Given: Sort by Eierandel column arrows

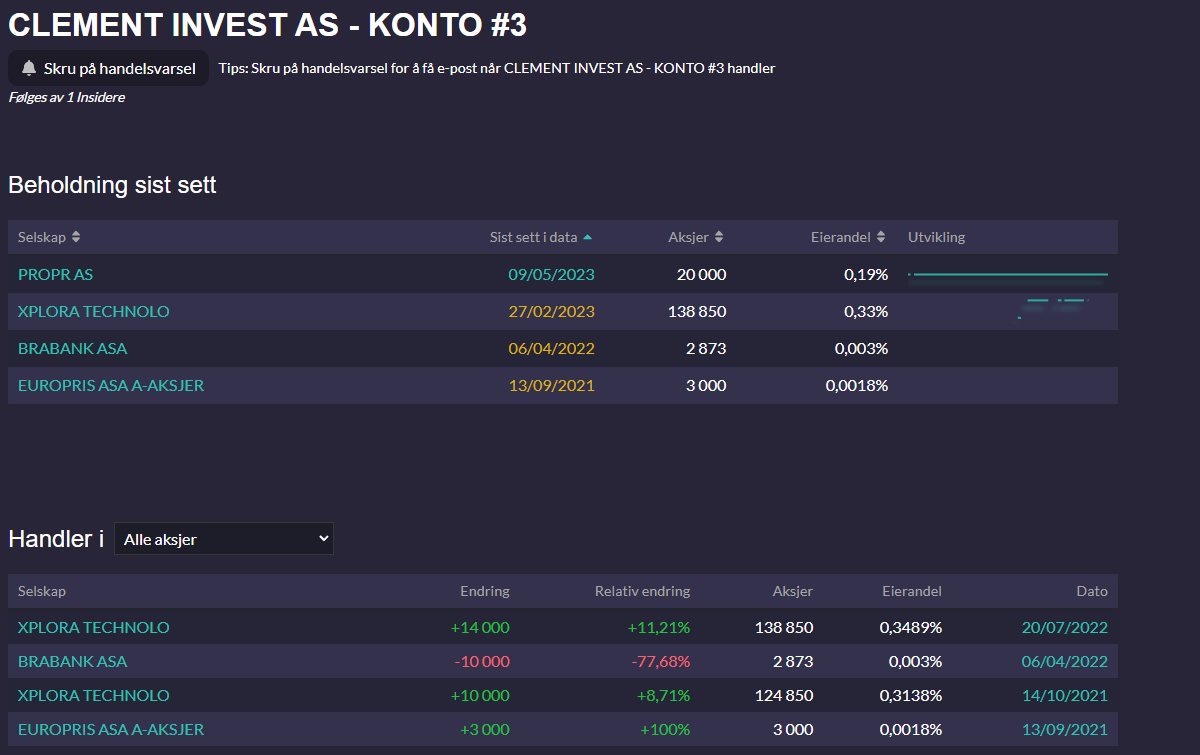Looking at the screenshot, I should [x=881, y=237].
